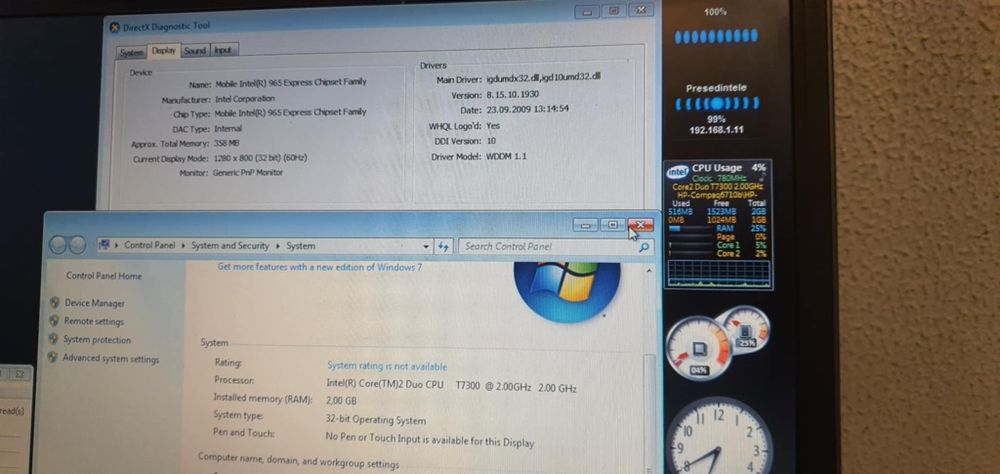This screenshot has height=474, width=1000.
Task: Click the '1280 x 800 (32 bit) (60Hz)' display mode
Action: pyautogui.click(x=260, y=158)
